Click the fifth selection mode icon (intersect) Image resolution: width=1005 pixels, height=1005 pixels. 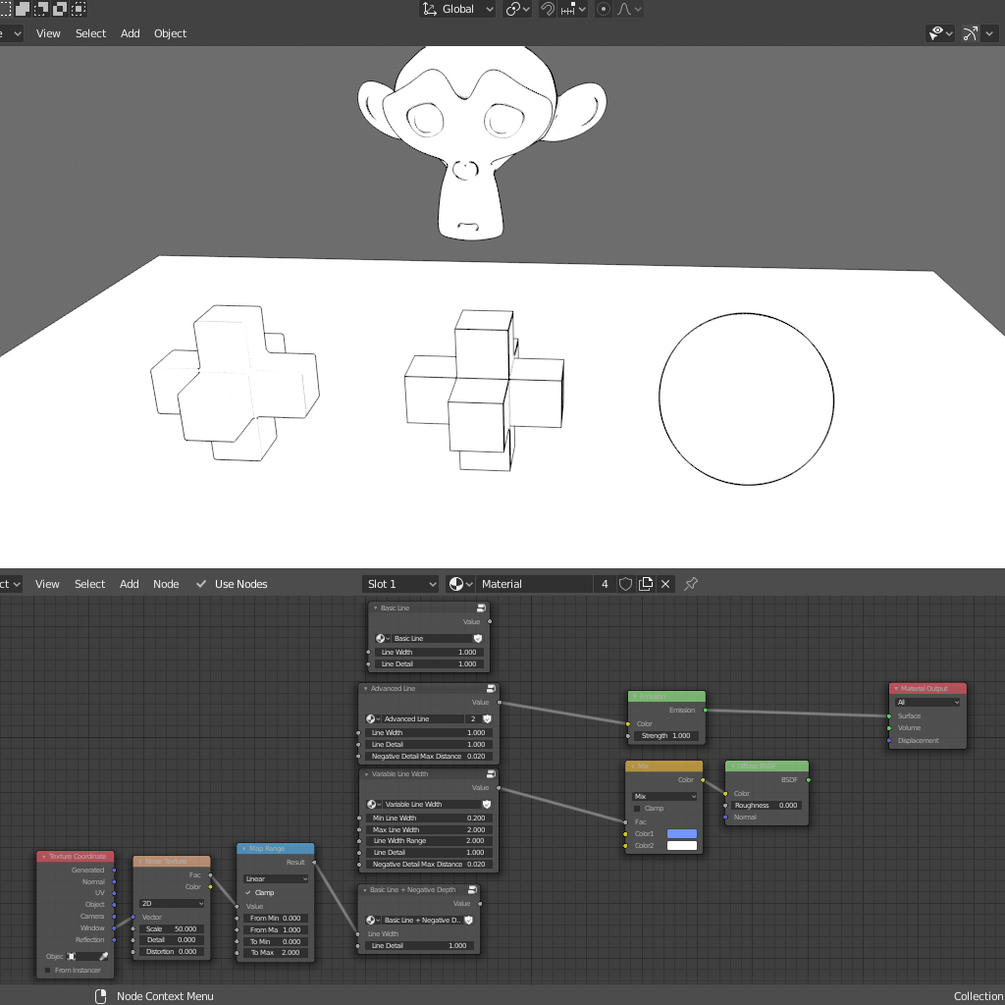[78, 8]
